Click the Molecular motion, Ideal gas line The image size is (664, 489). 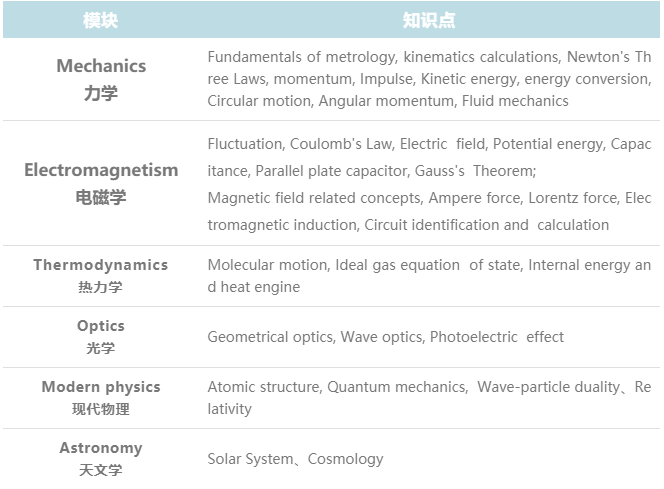pos(429,265)
